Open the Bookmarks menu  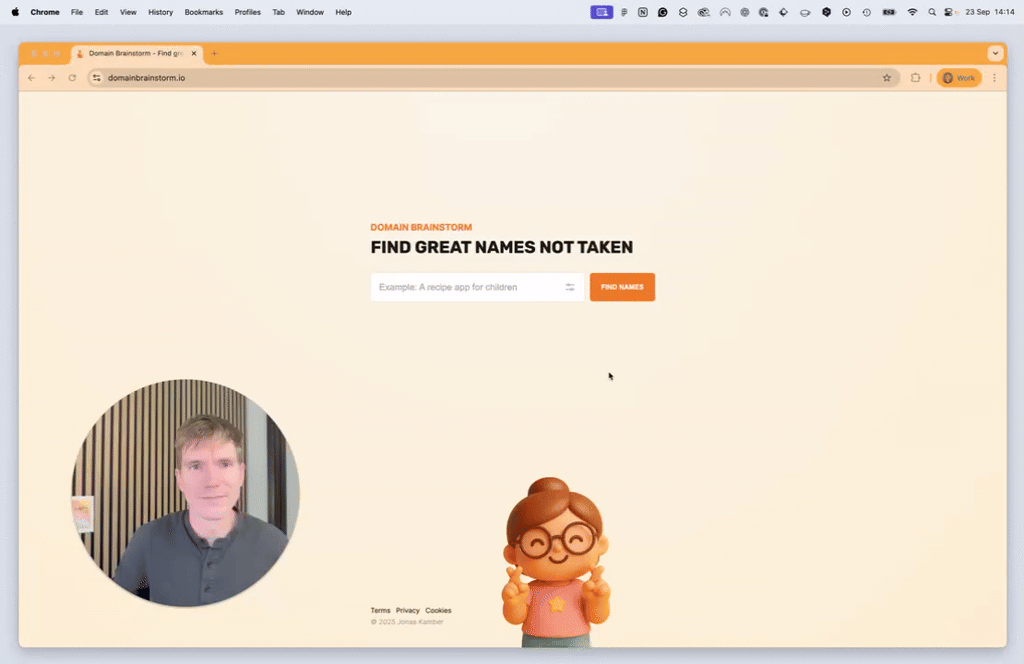[x=204, y=12]
